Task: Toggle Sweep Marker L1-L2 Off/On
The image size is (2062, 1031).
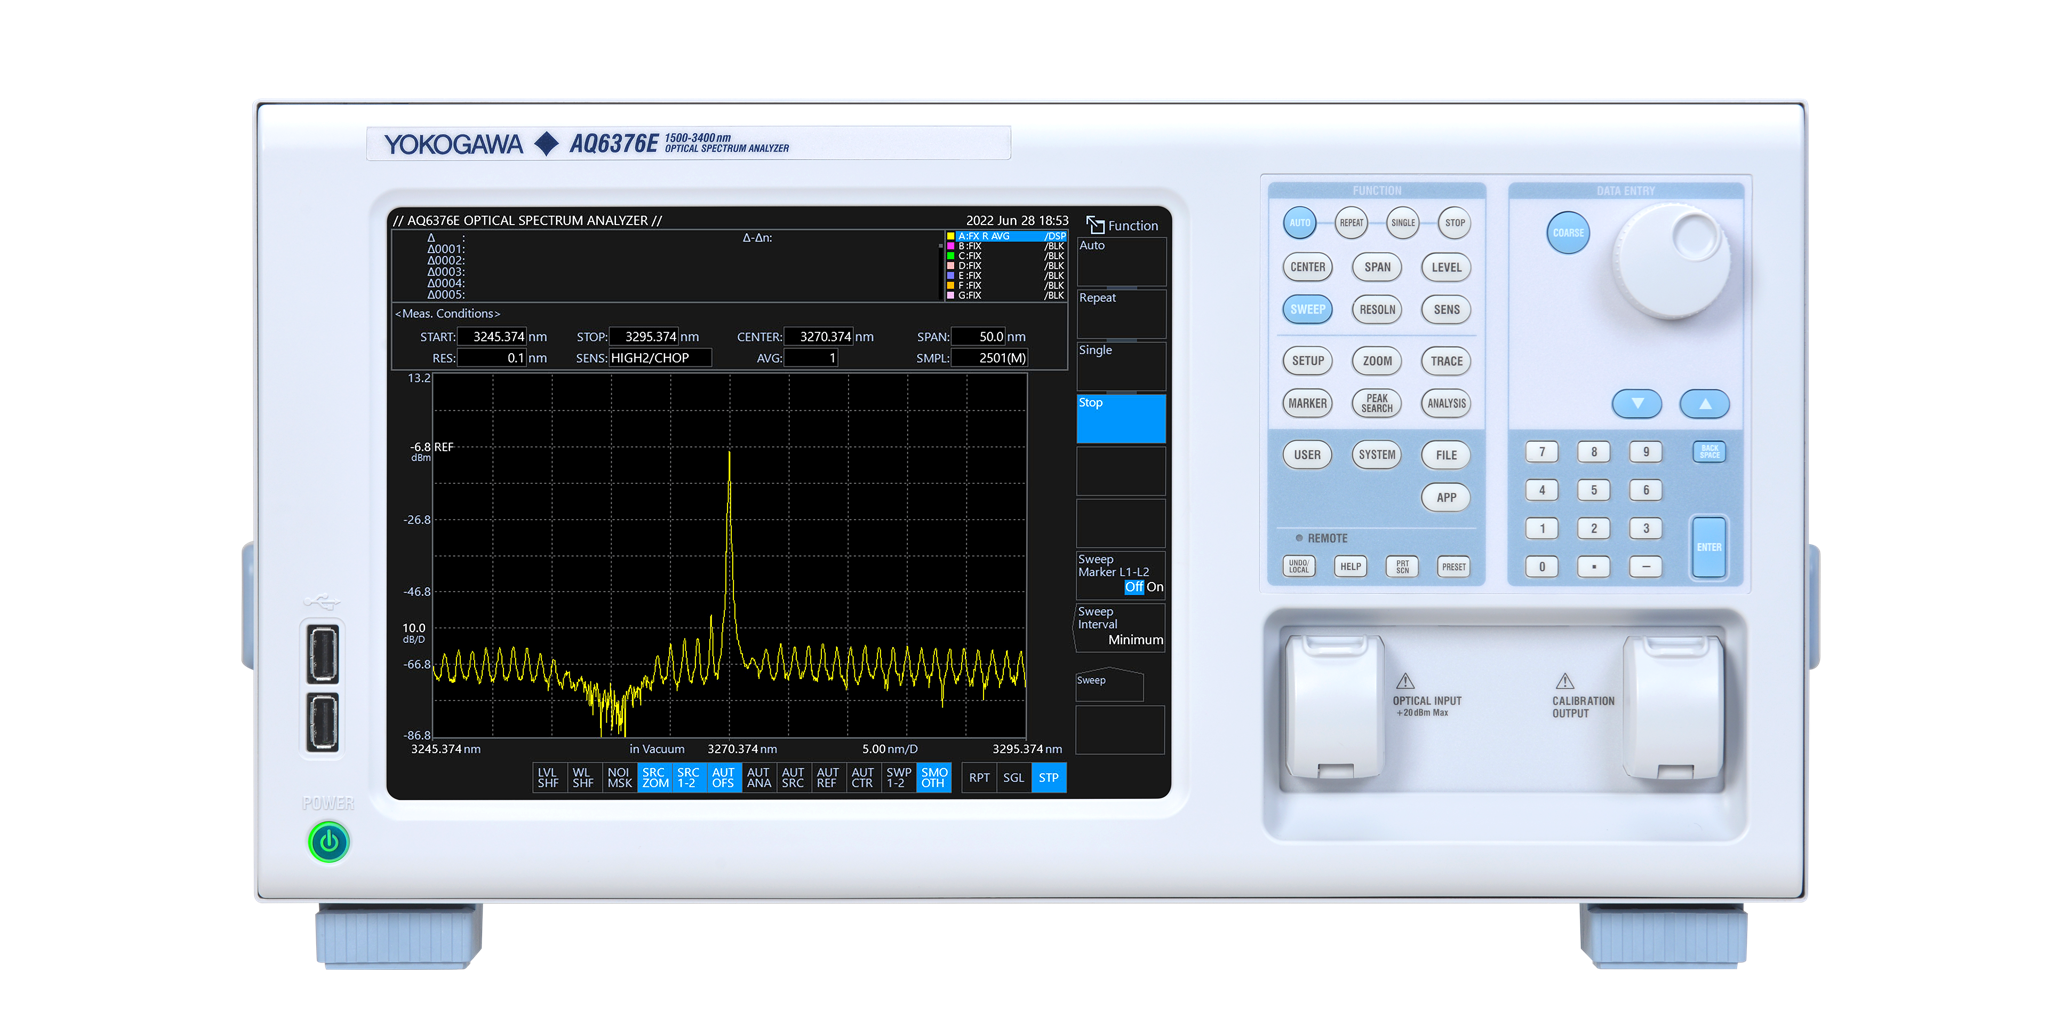Action: tap(1120, 575)
